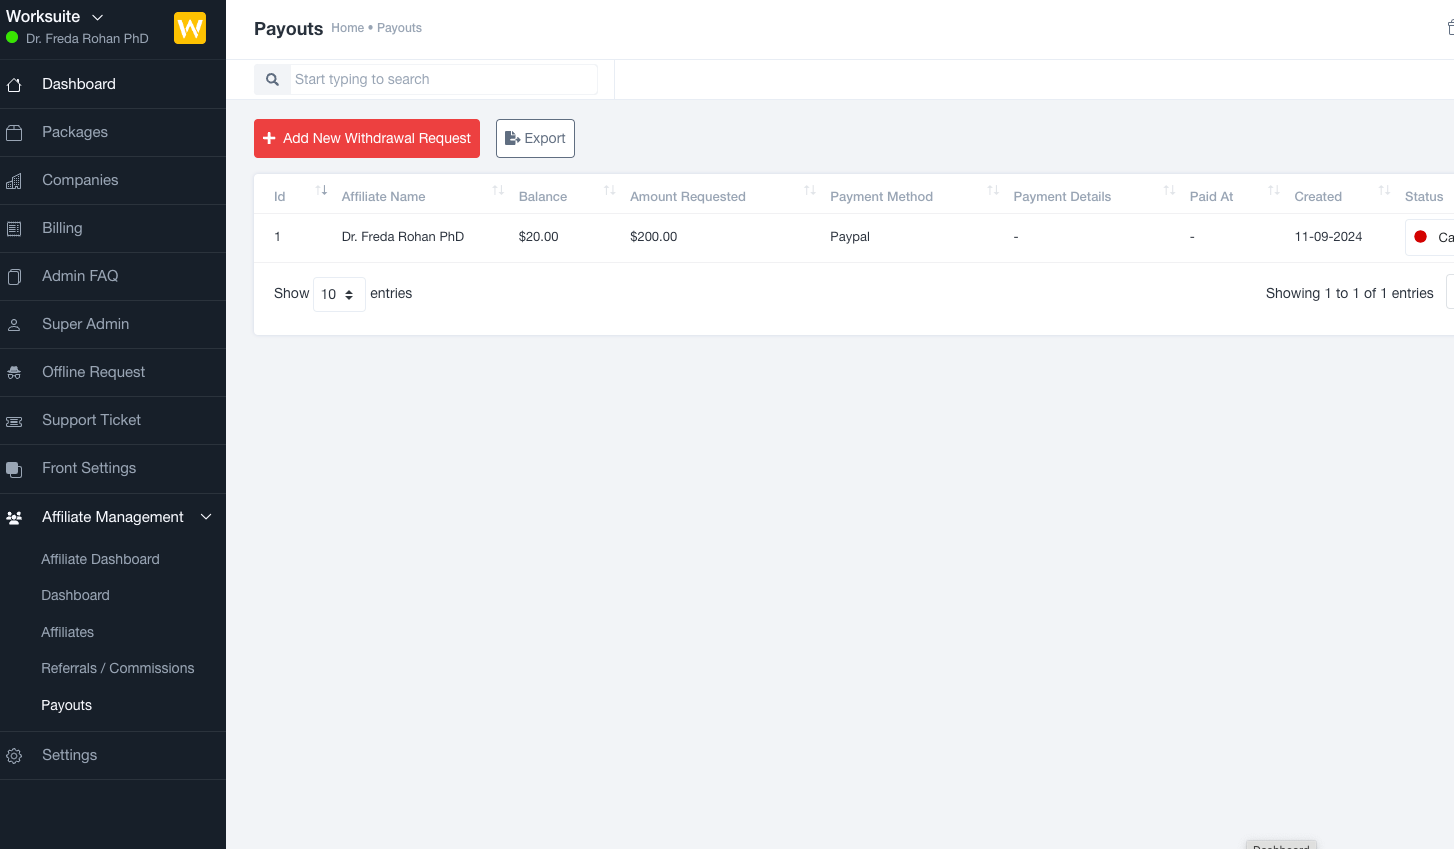Viewport: 1454px width, 849px height.
Task: Open Settings via the gear icon
Action: (13, 755)
